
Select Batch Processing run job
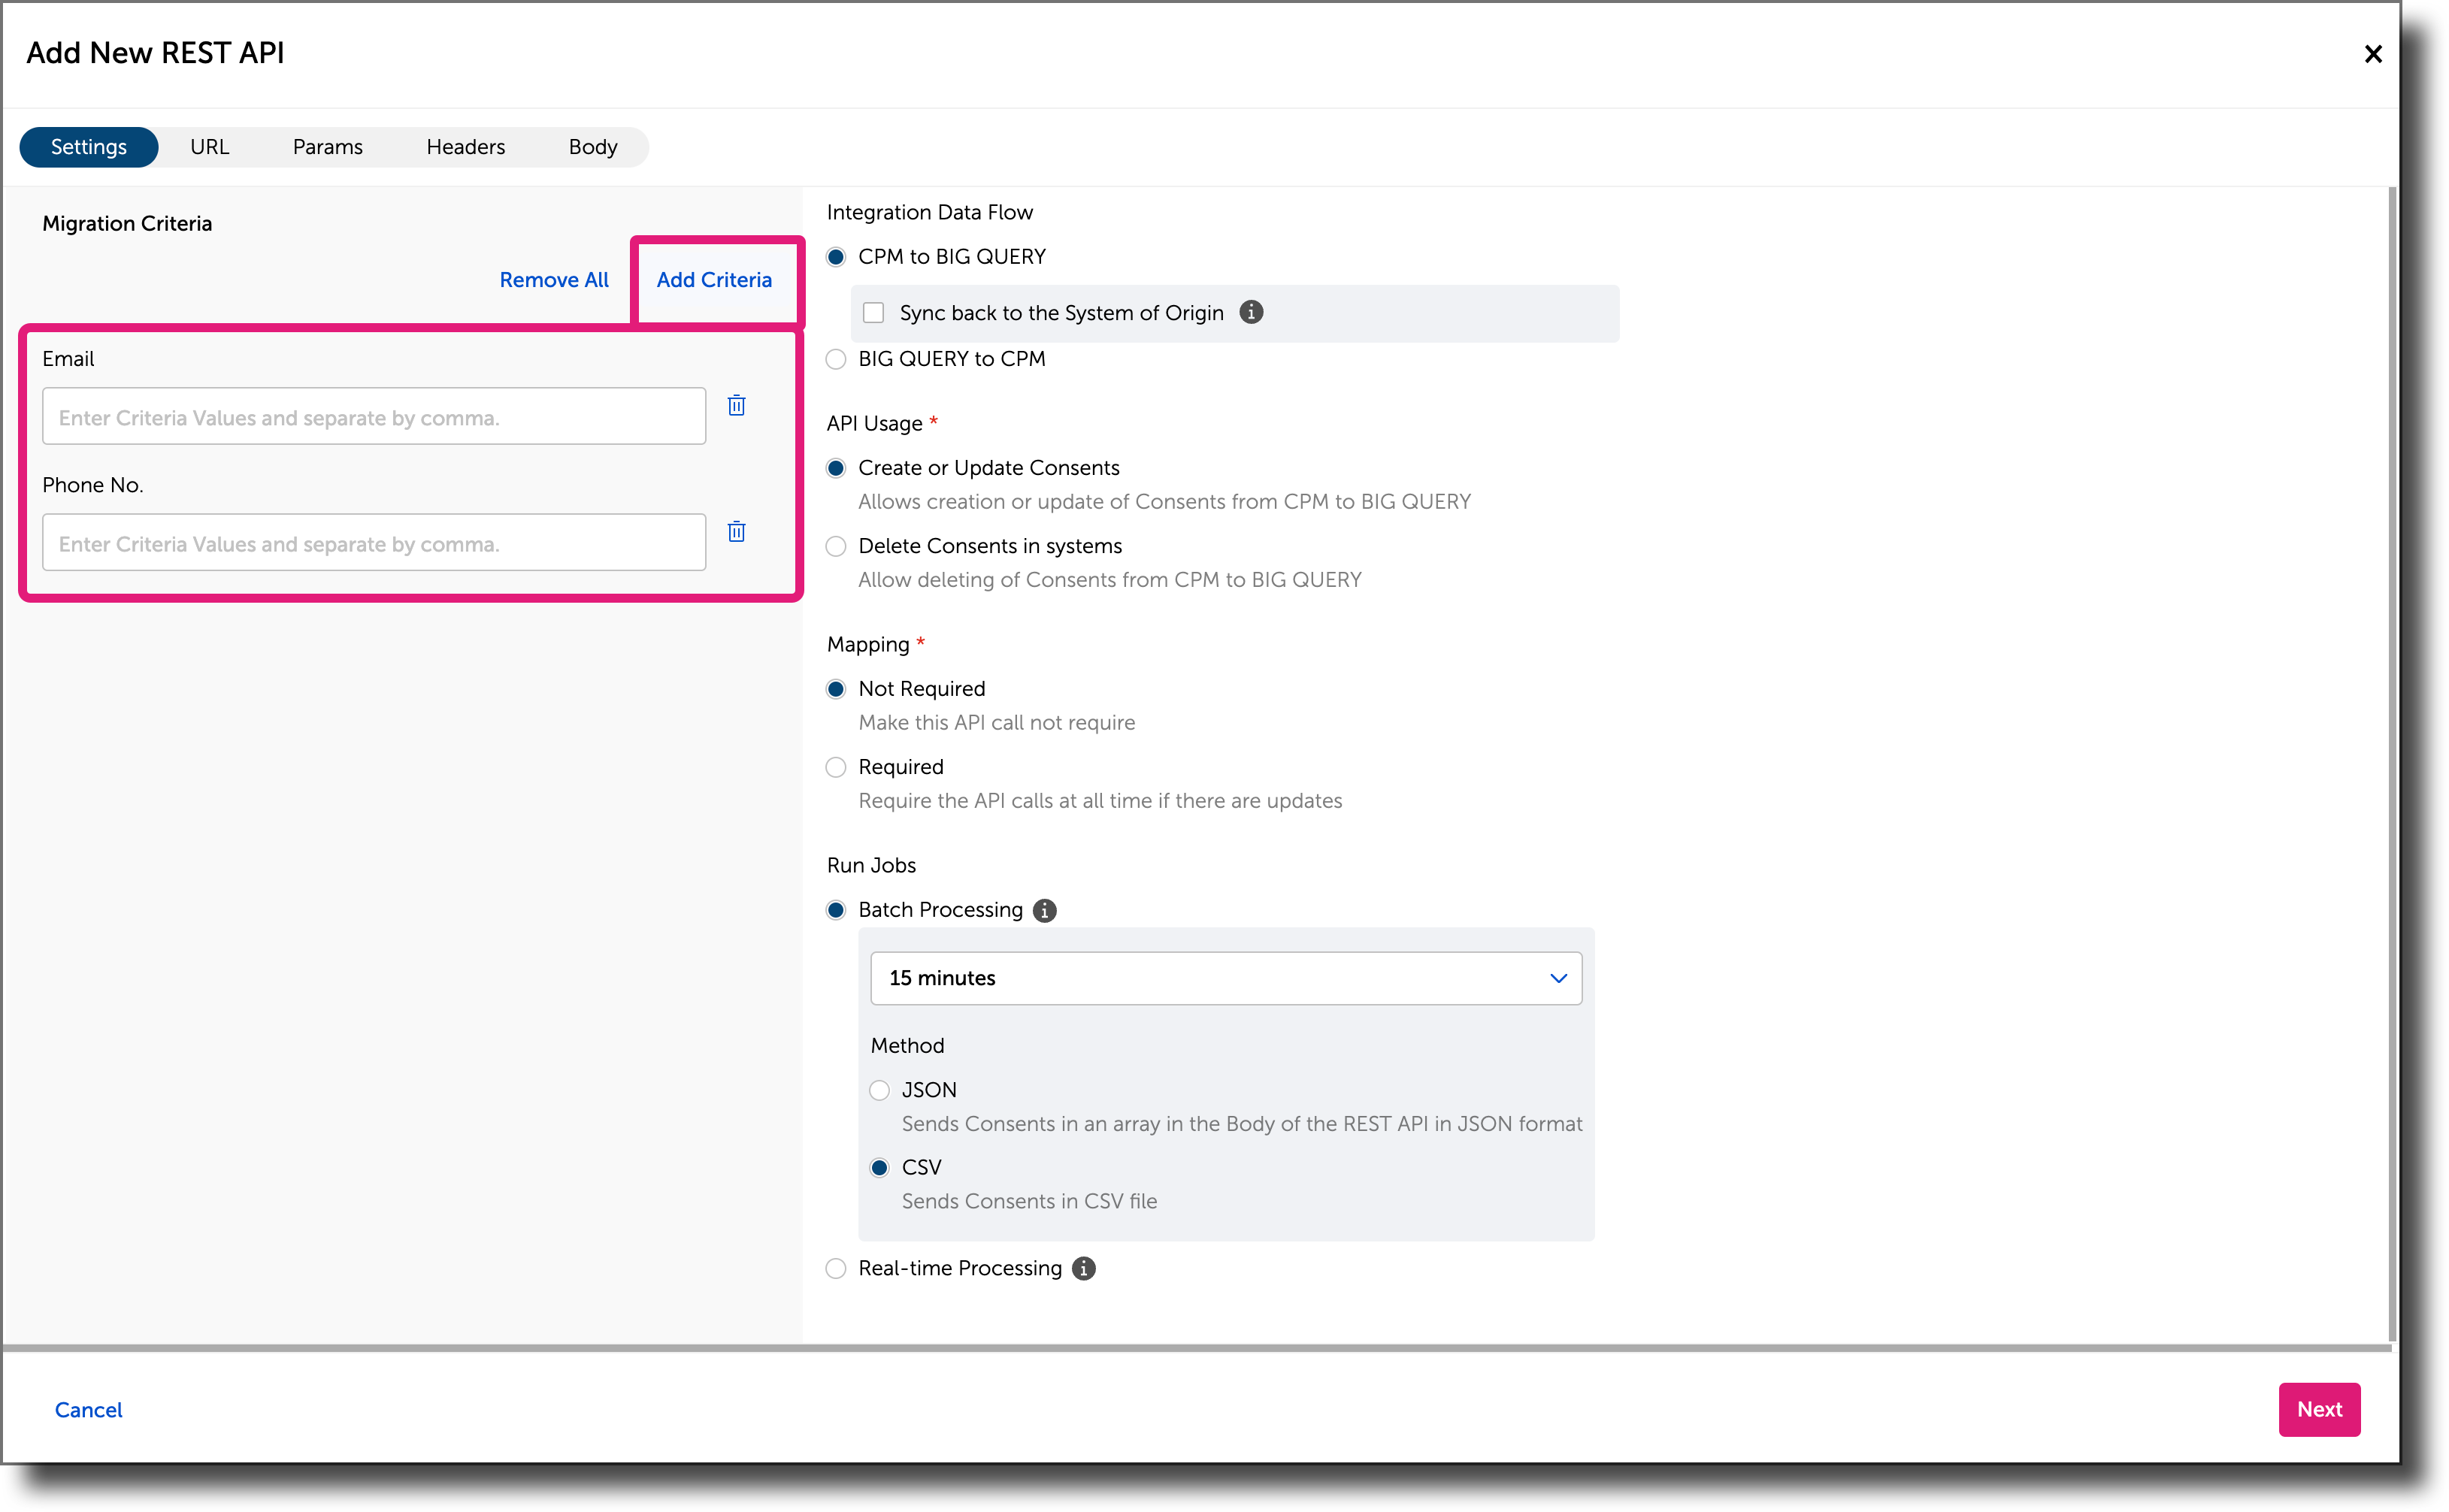click(836, 911)
